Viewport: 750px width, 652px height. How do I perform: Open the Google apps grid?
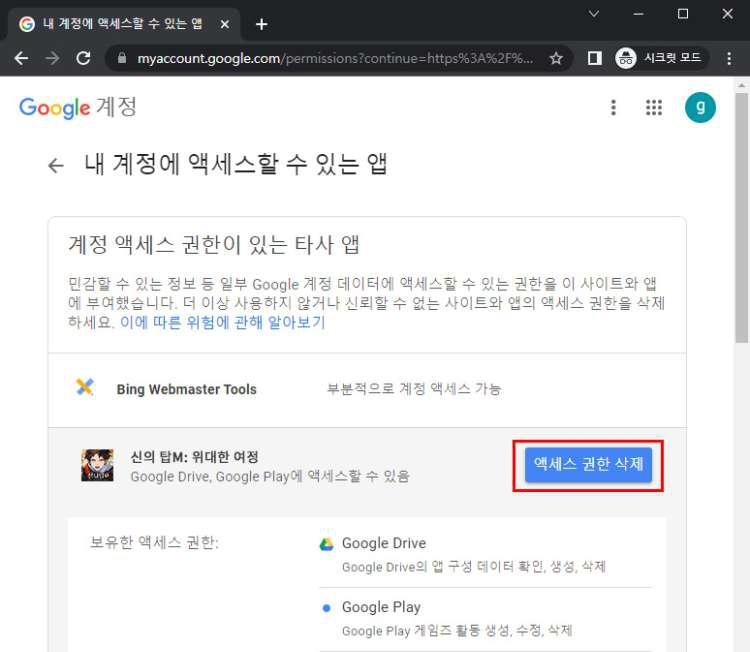653,108
